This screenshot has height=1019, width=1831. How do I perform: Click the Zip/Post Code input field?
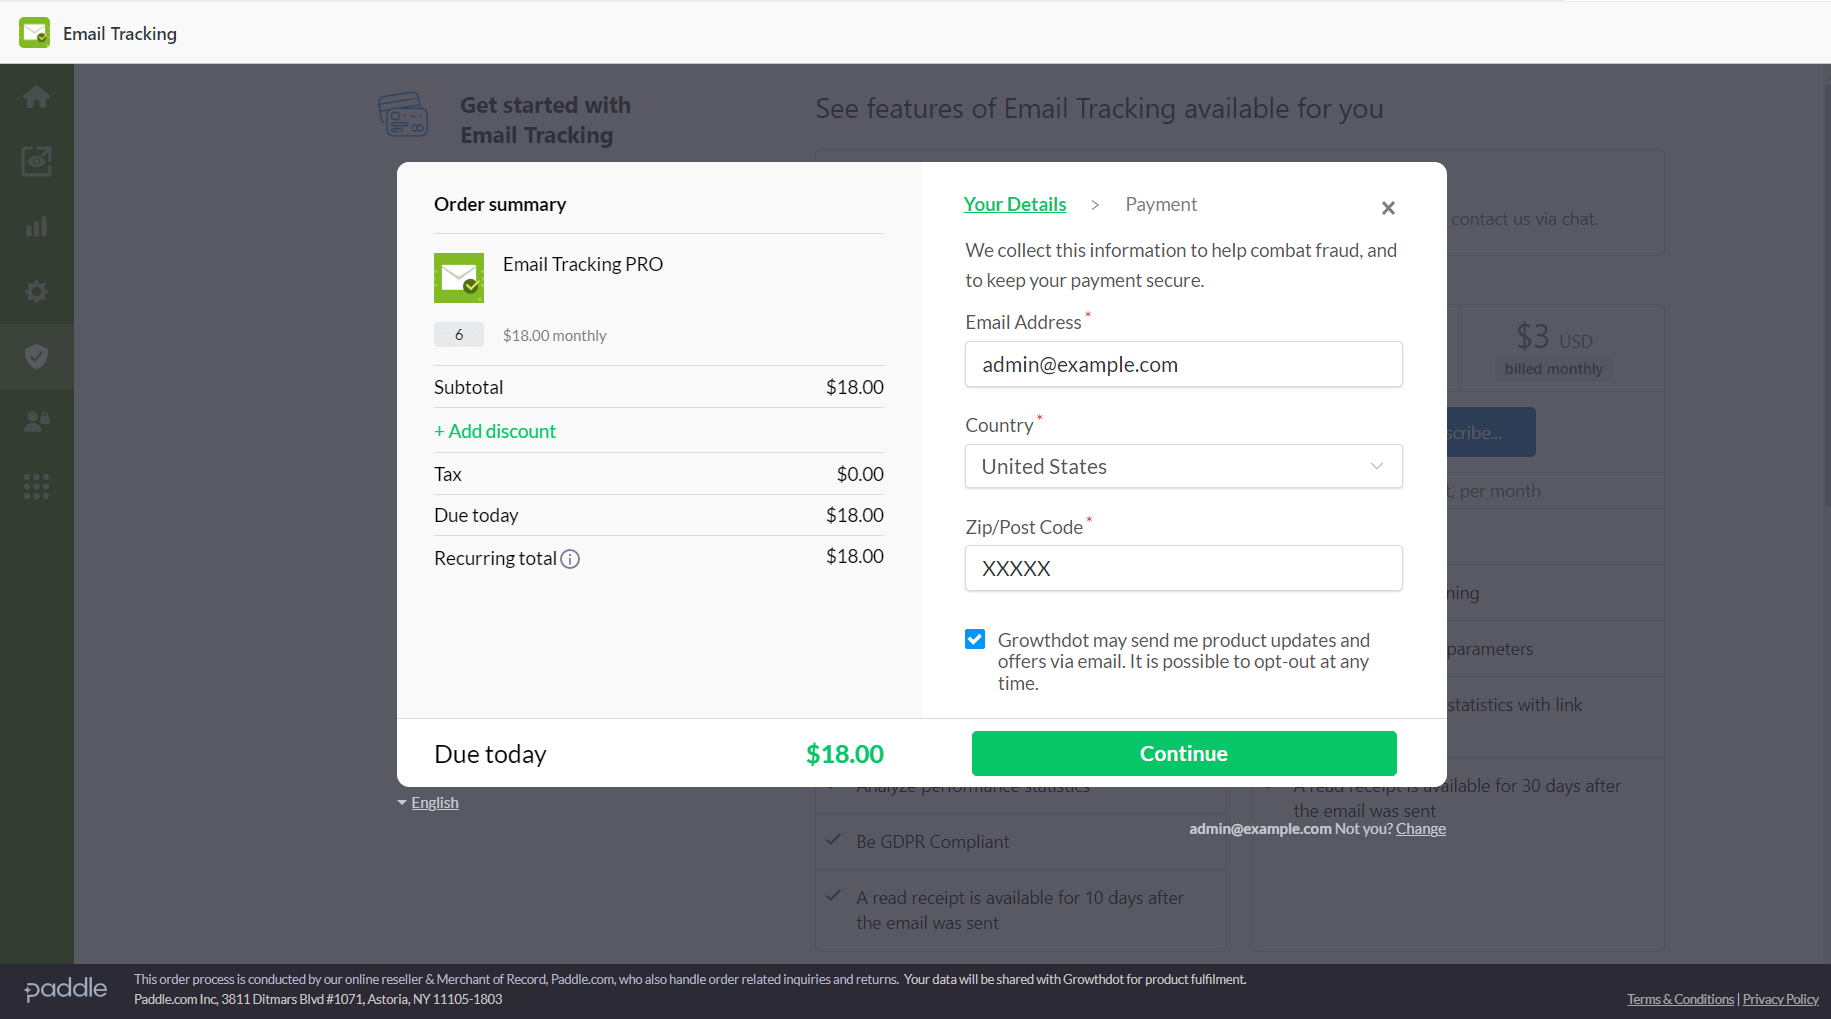tap(1184, 568)
